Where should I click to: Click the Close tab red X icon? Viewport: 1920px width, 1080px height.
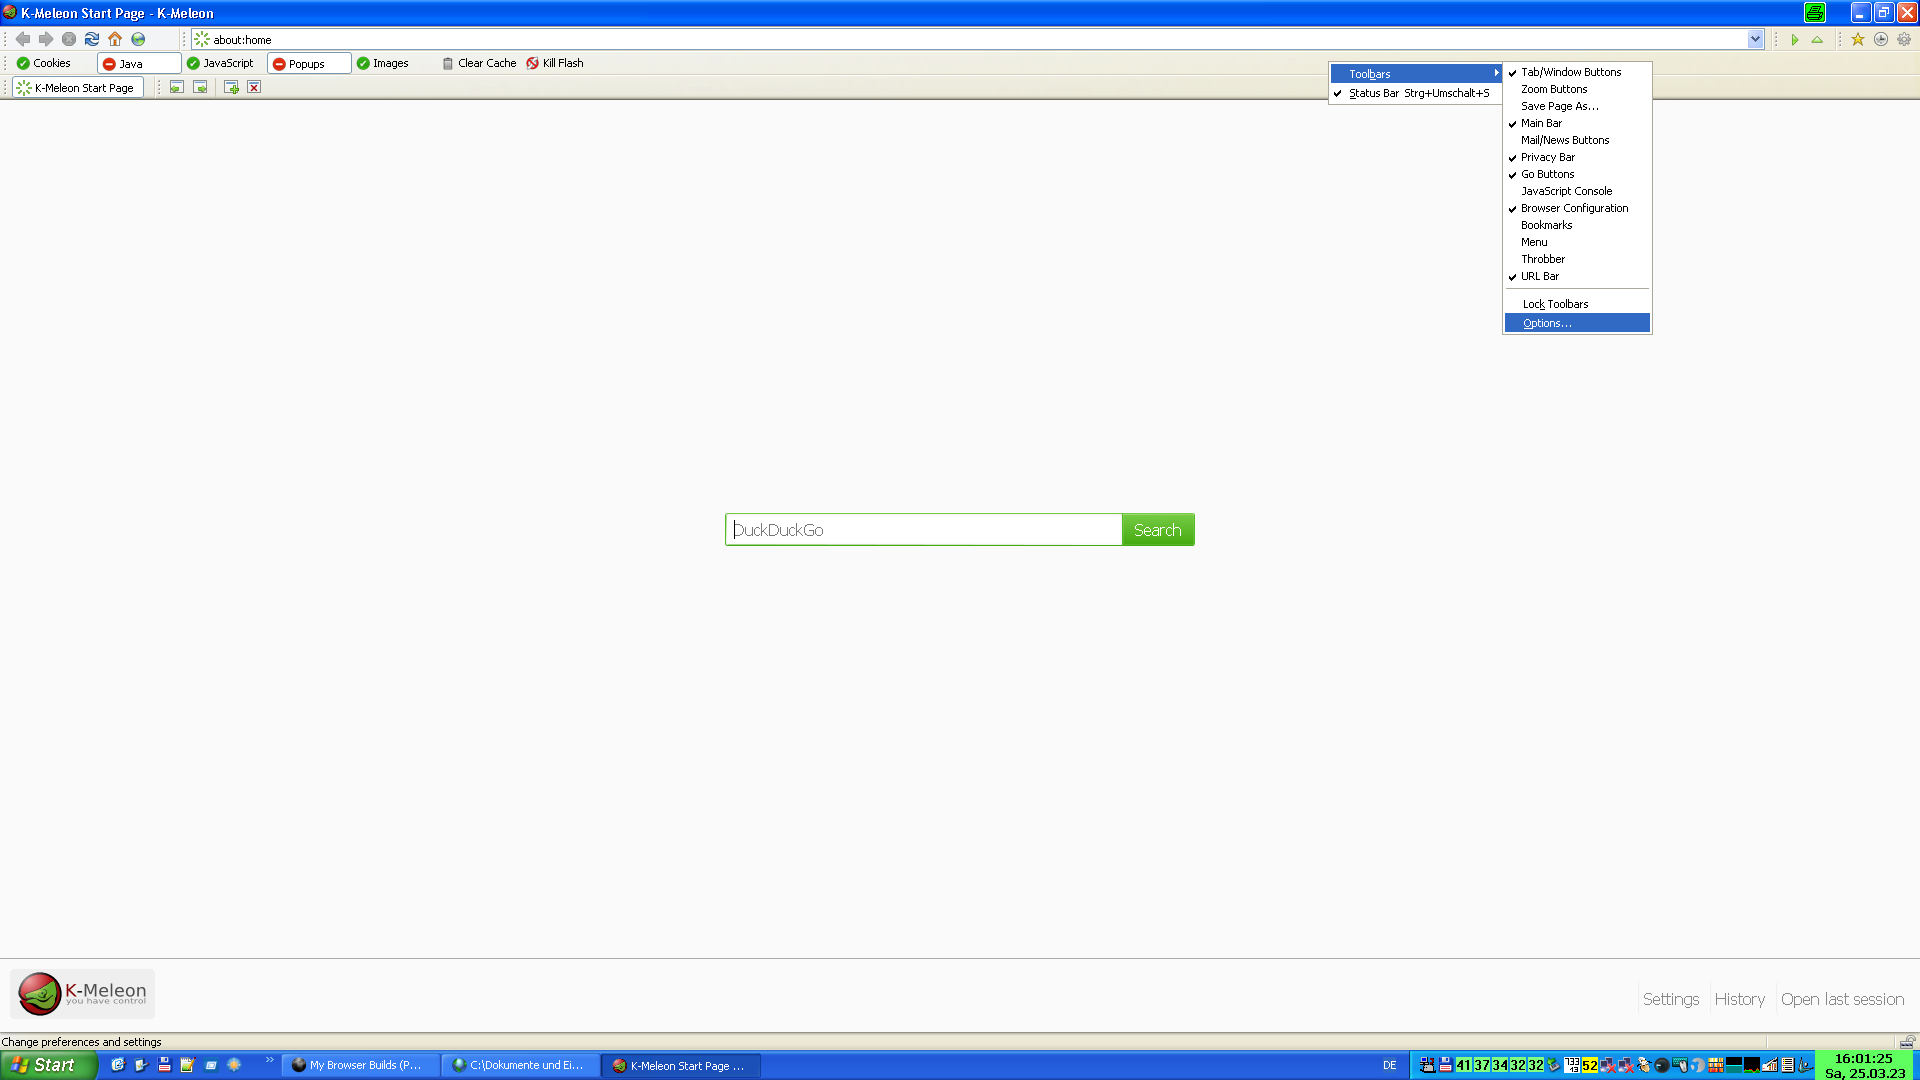[x=254, y=88]
